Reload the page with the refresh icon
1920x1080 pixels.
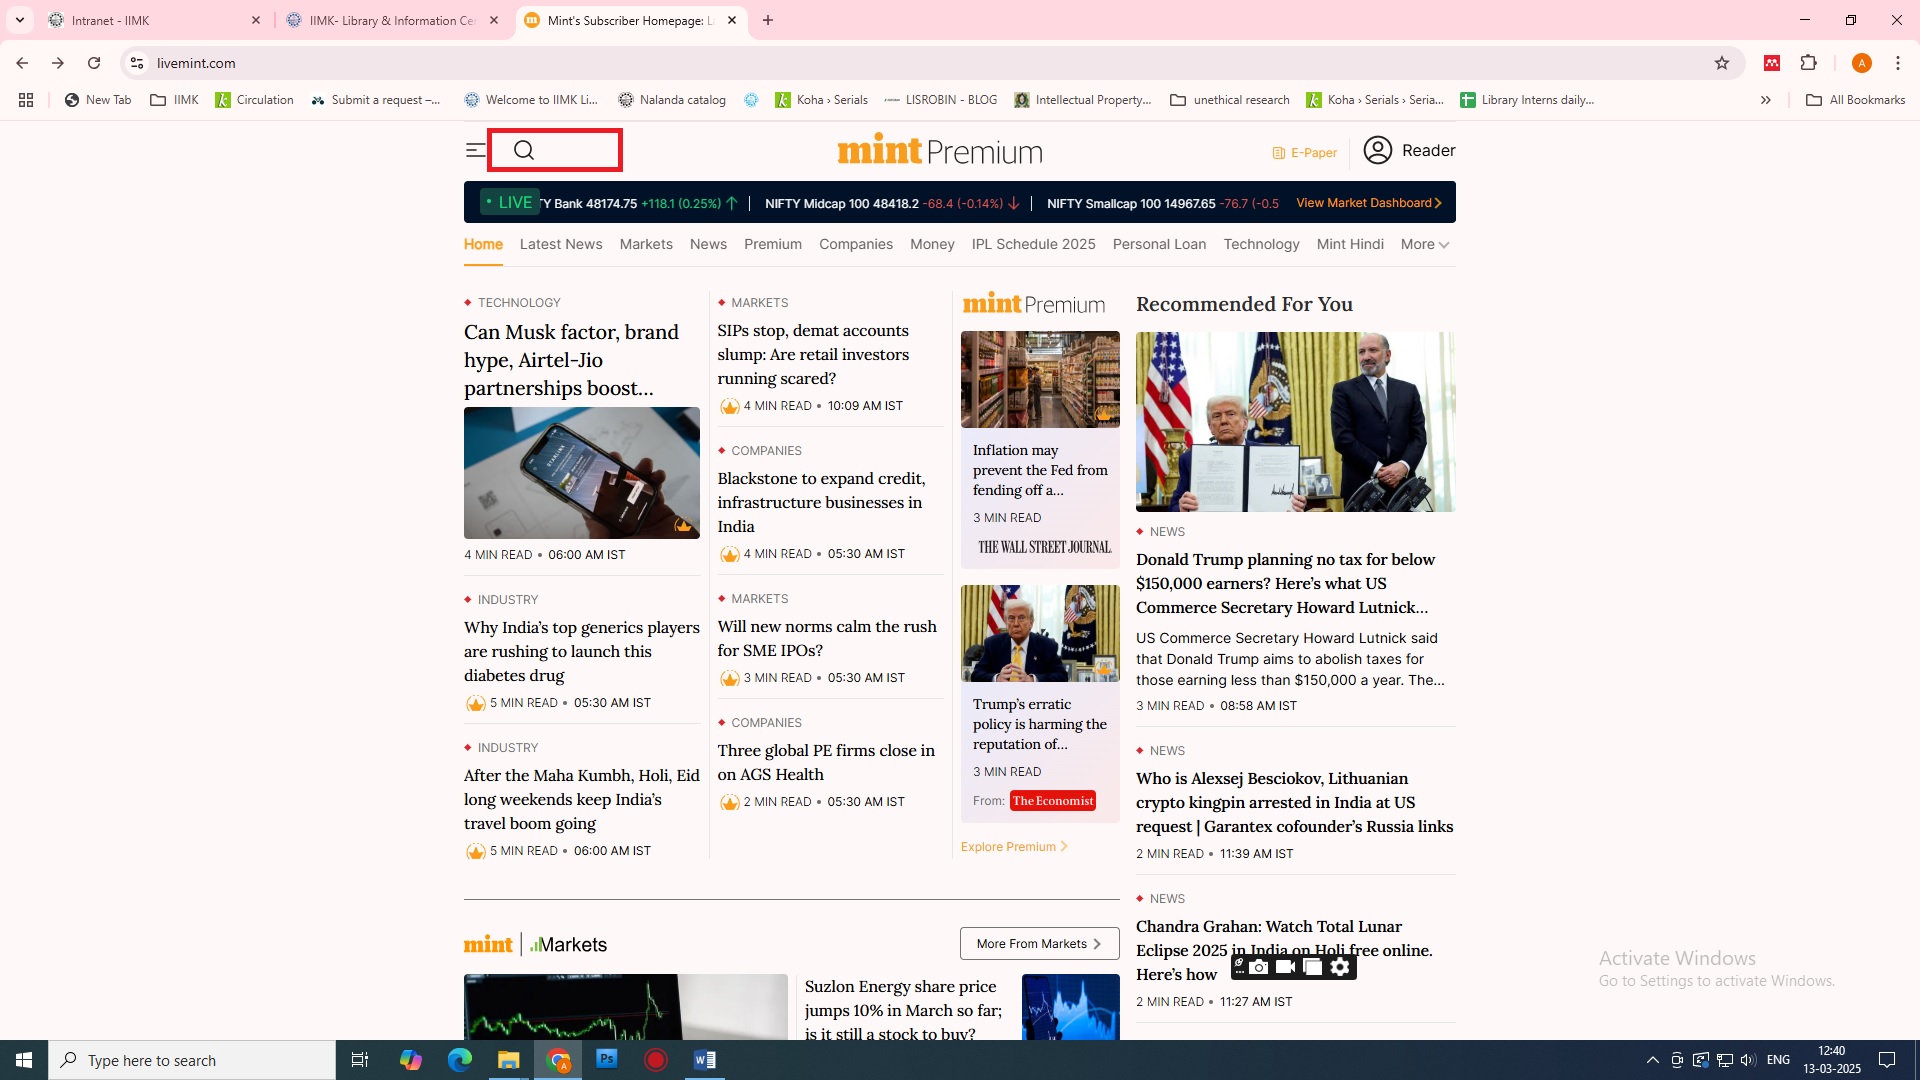click(94, 63)
